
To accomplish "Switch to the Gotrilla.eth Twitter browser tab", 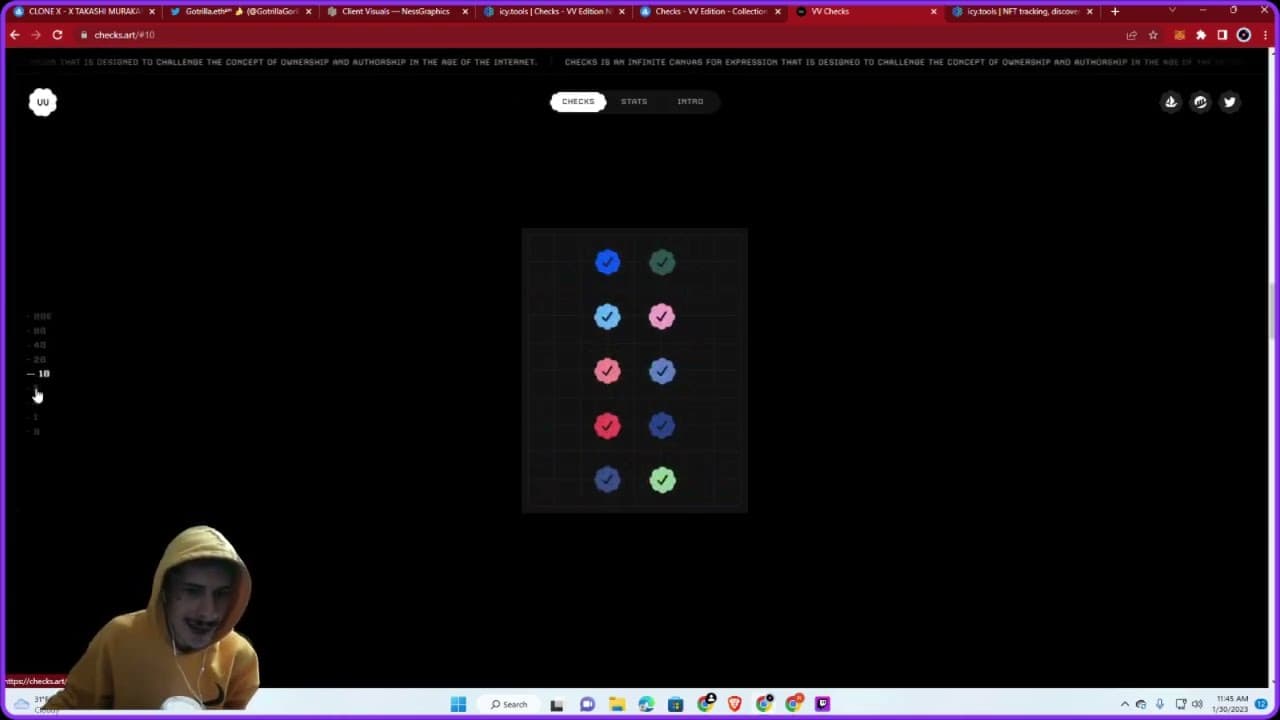I will (240, 11).
